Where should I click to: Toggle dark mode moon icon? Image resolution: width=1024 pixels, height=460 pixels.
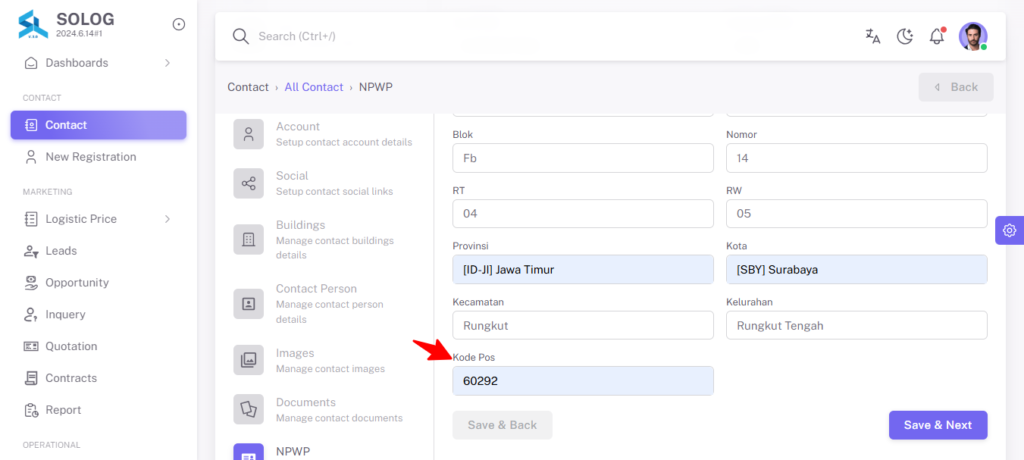(x=904, y=37)
